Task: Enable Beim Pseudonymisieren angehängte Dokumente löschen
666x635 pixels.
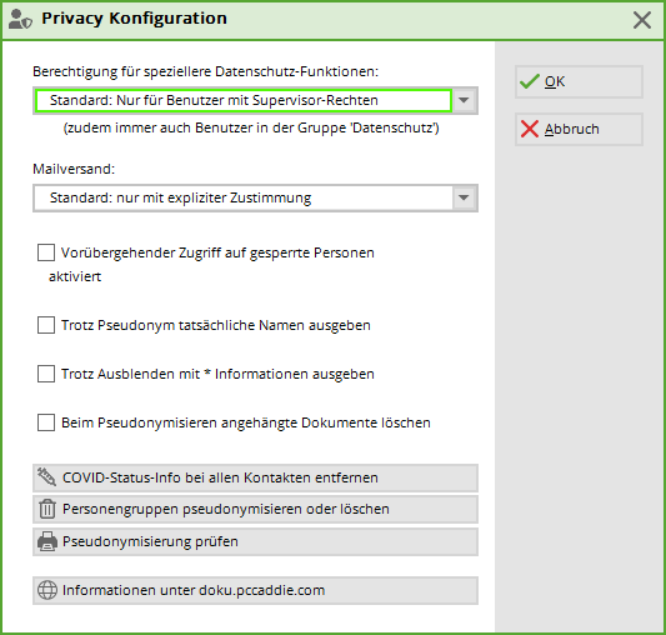Action: [x=46, y=423]
